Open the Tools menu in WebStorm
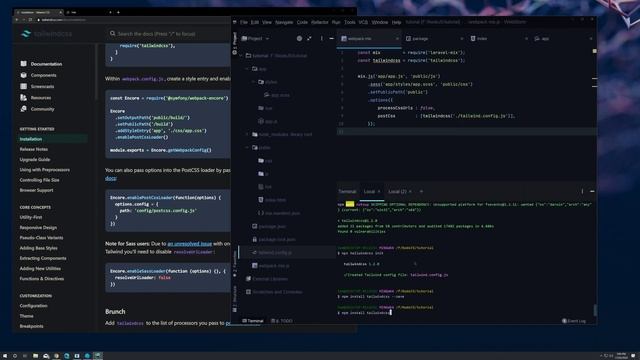 (350, 22)
